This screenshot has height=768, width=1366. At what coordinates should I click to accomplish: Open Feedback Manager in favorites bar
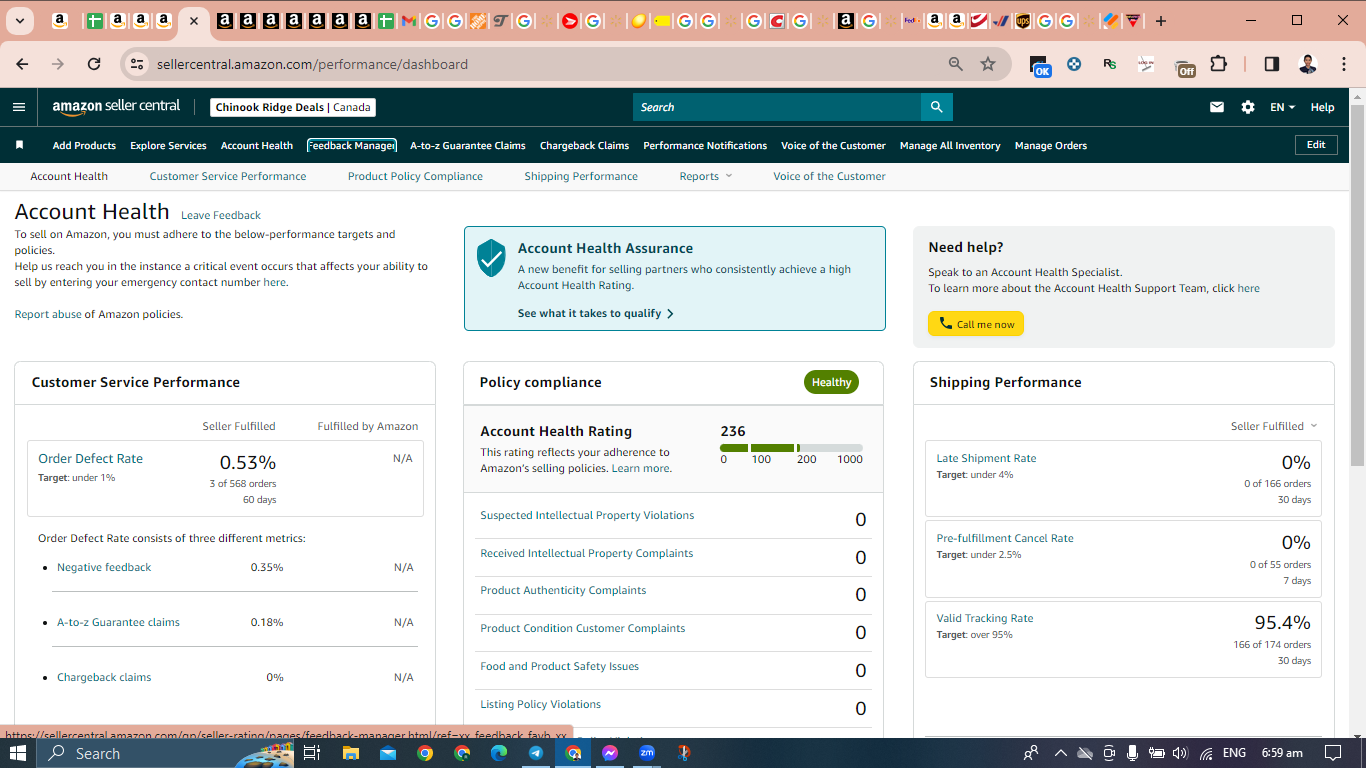click(x=352, y=145)
